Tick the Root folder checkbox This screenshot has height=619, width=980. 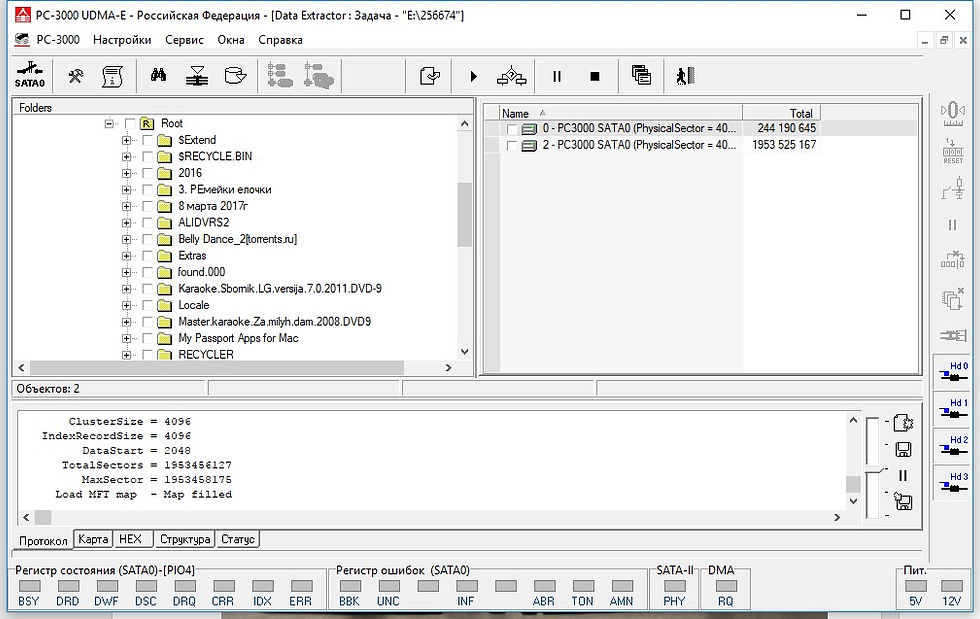pyautogui.click(x=130, y=124)
